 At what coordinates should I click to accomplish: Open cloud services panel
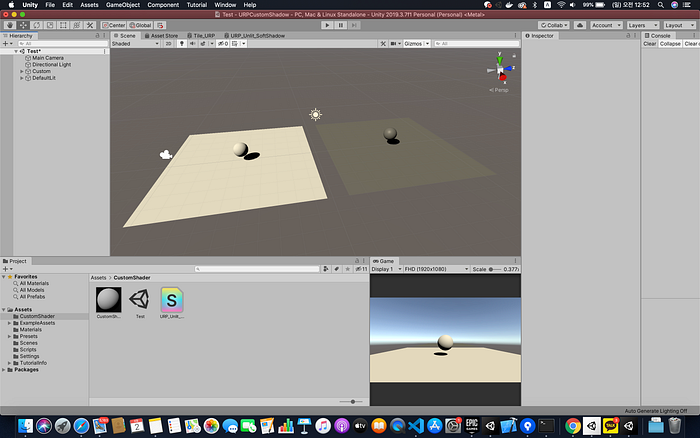[580, 25]
